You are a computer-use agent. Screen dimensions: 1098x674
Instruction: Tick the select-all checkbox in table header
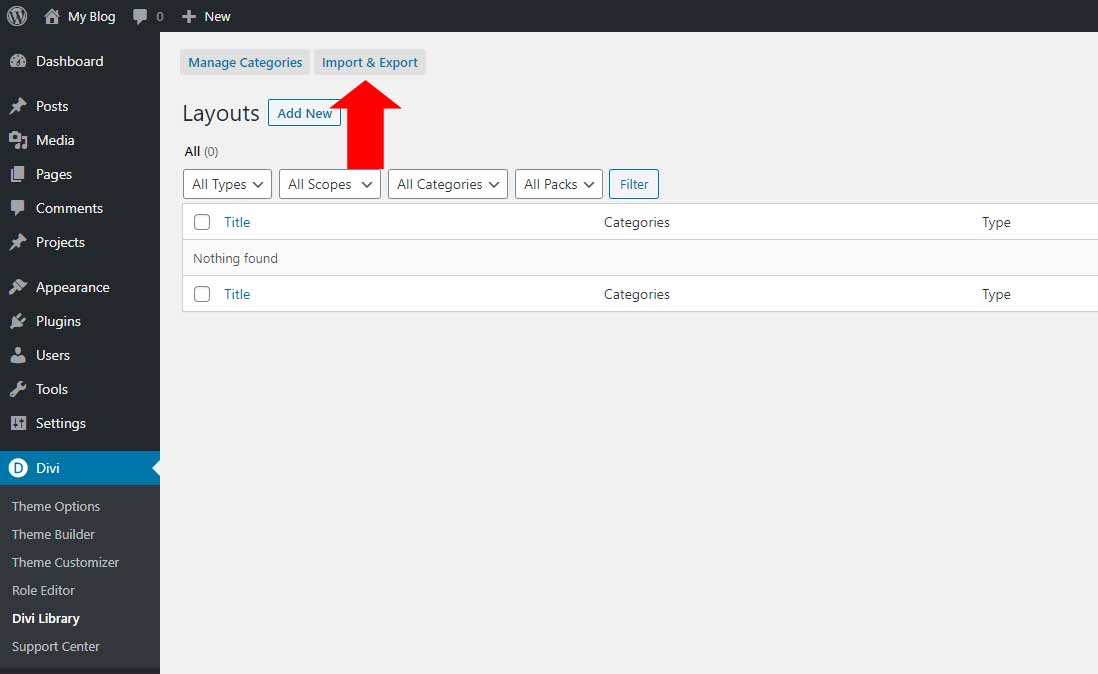202,222
